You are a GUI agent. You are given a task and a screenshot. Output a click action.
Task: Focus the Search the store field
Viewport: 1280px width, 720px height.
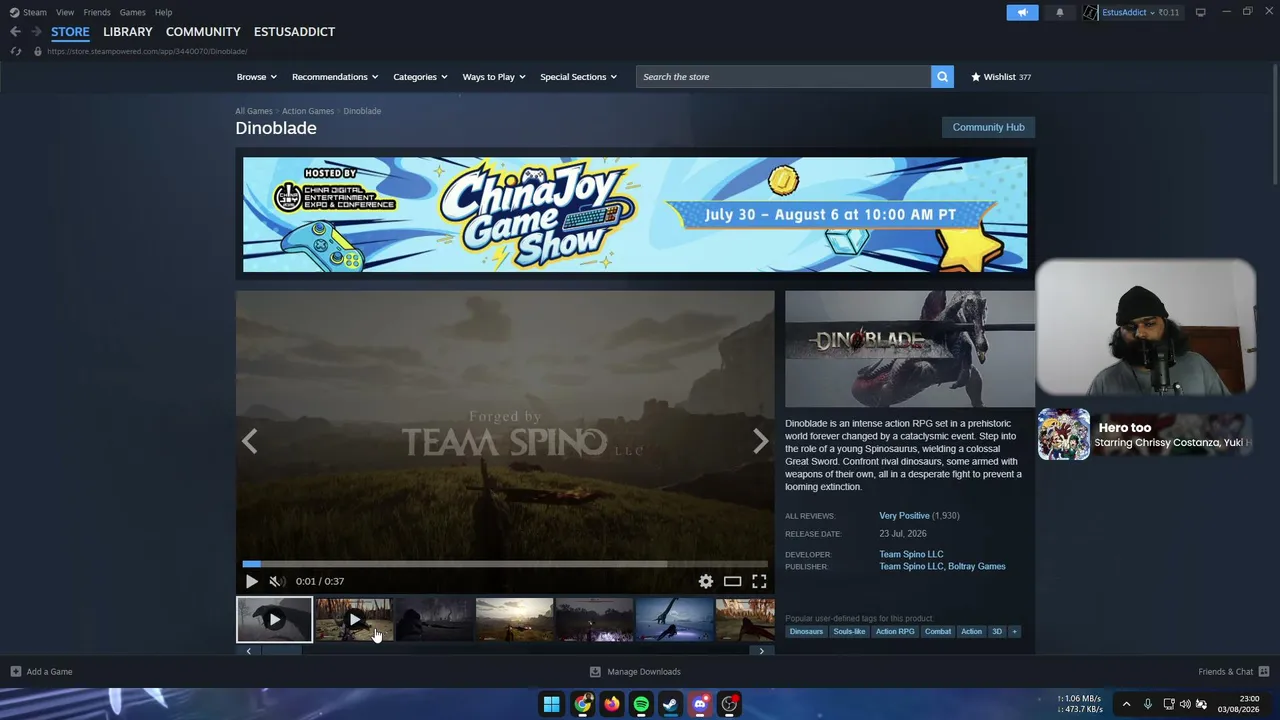(x=783, y=77)
